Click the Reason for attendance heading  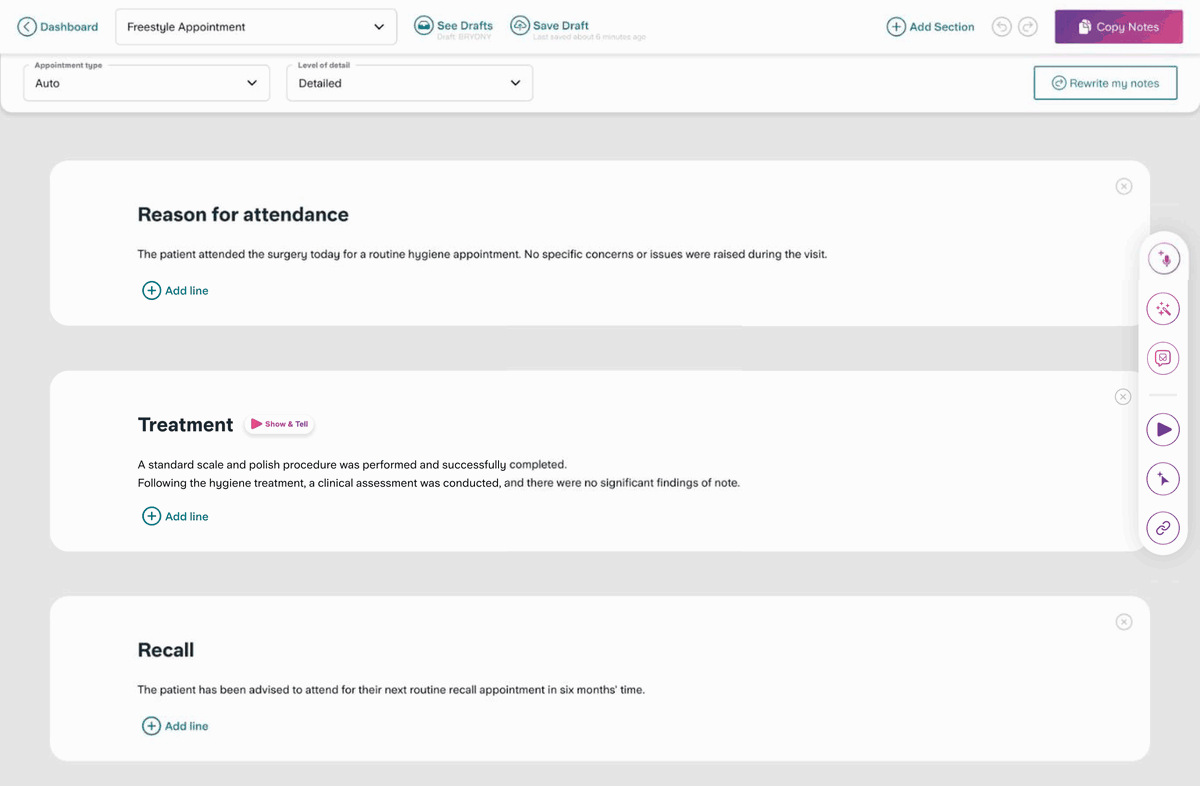click(x=243, y=214)
